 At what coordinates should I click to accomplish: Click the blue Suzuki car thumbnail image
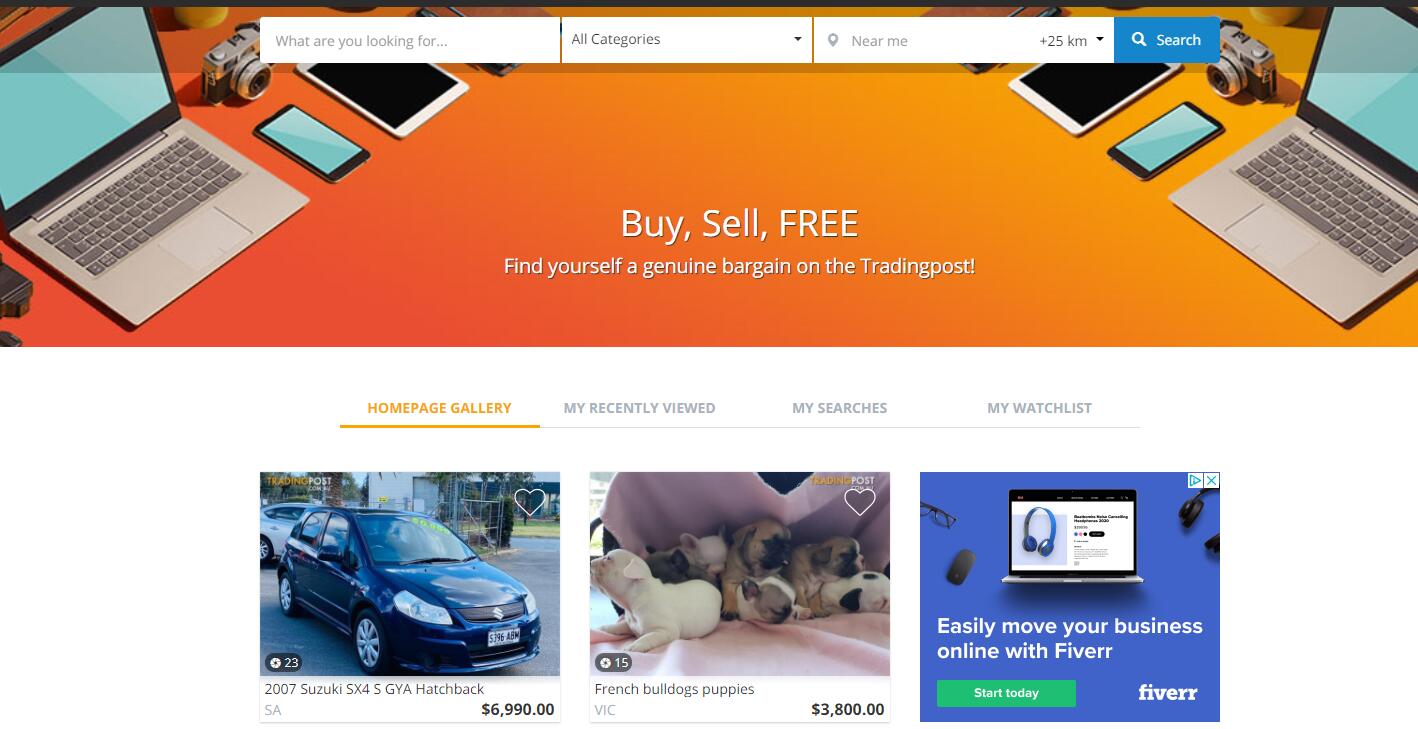pos(410,574)
